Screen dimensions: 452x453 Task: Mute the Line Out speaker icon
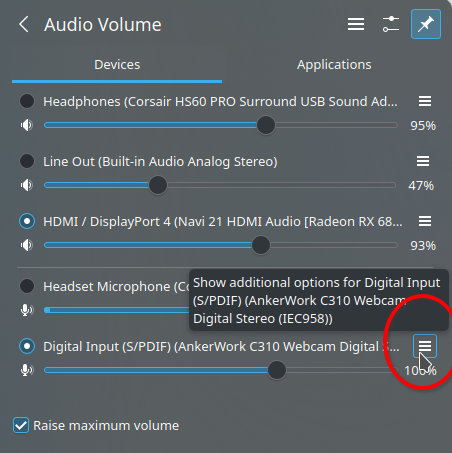coord(27,185)
